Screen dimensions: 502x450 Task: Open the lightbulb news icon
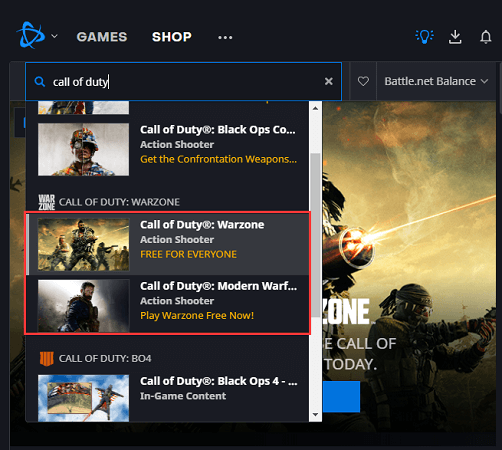(x=424, y=37)
